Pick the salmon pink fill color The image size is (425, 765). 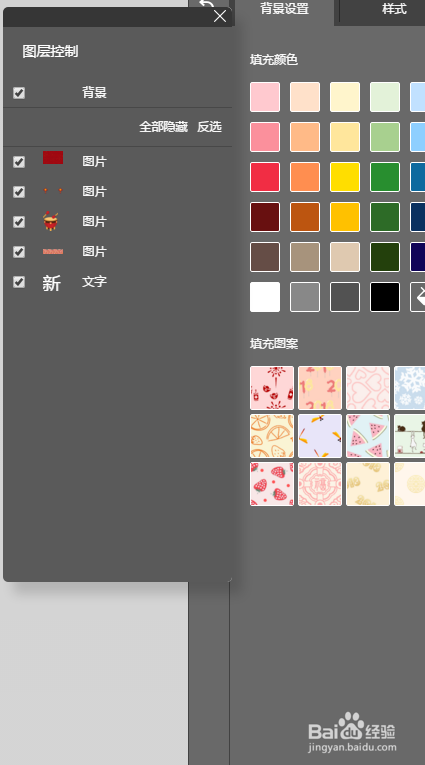pos(265,137)
